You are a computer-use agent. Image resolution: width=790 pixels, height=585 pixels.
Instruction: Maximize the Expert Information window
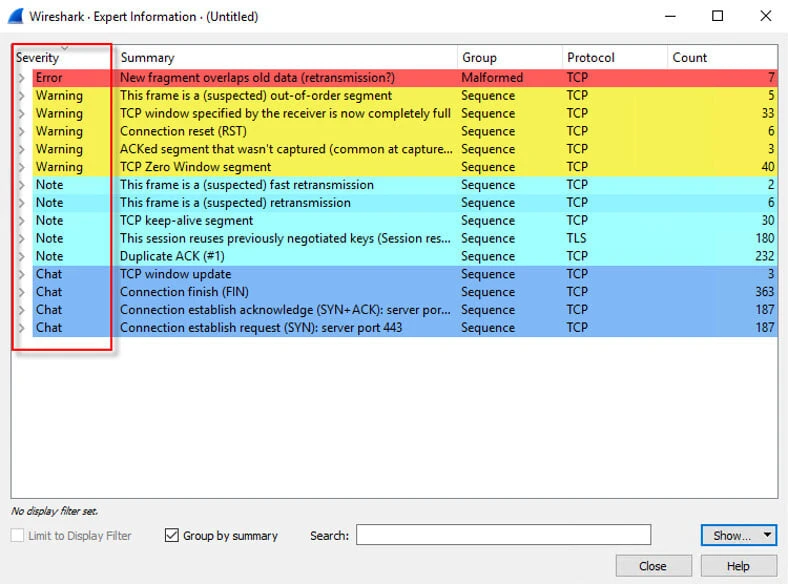(717, 16)
